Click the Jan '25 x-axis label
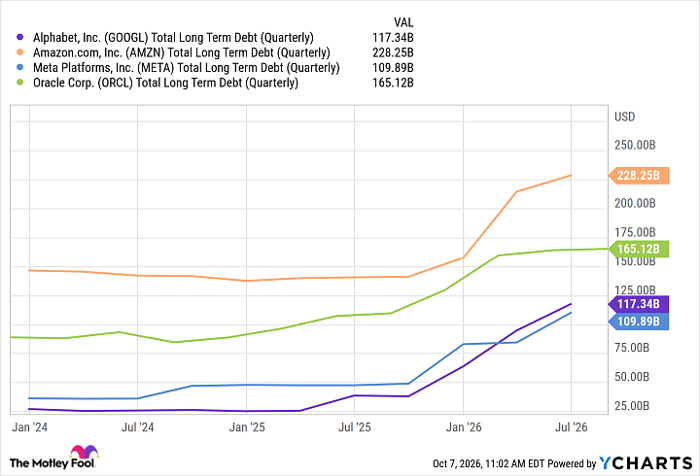The image size is (700, 476). pos(247,427)
